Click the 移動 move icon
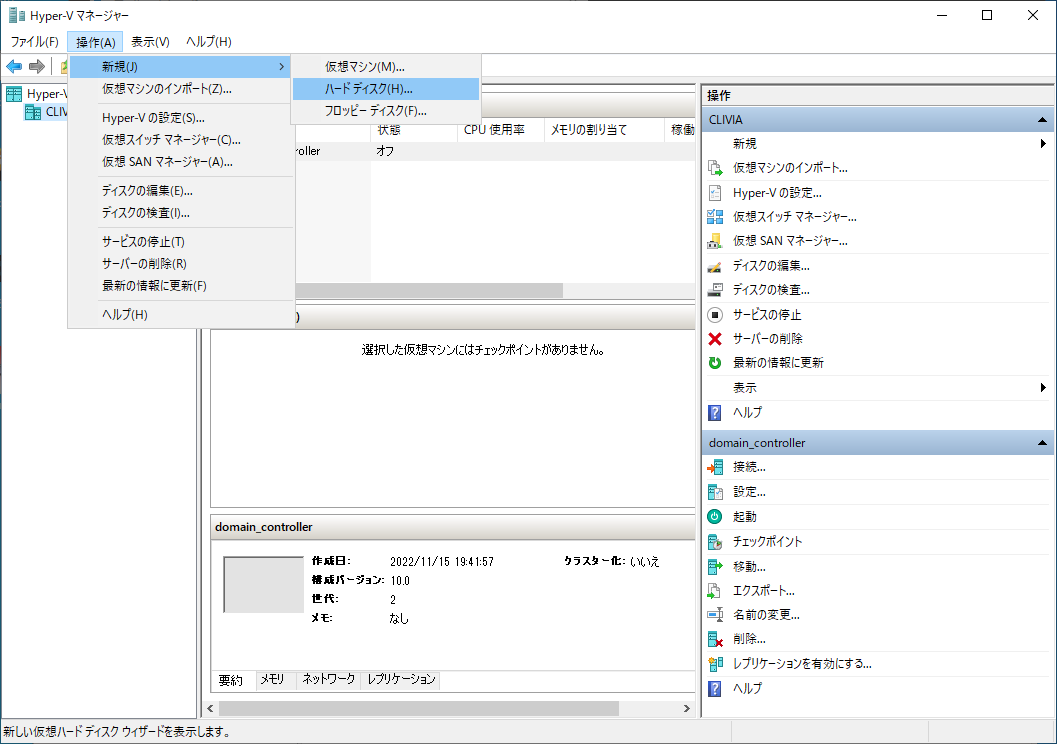Screen dimensions: 1057x744 (715, 566)
